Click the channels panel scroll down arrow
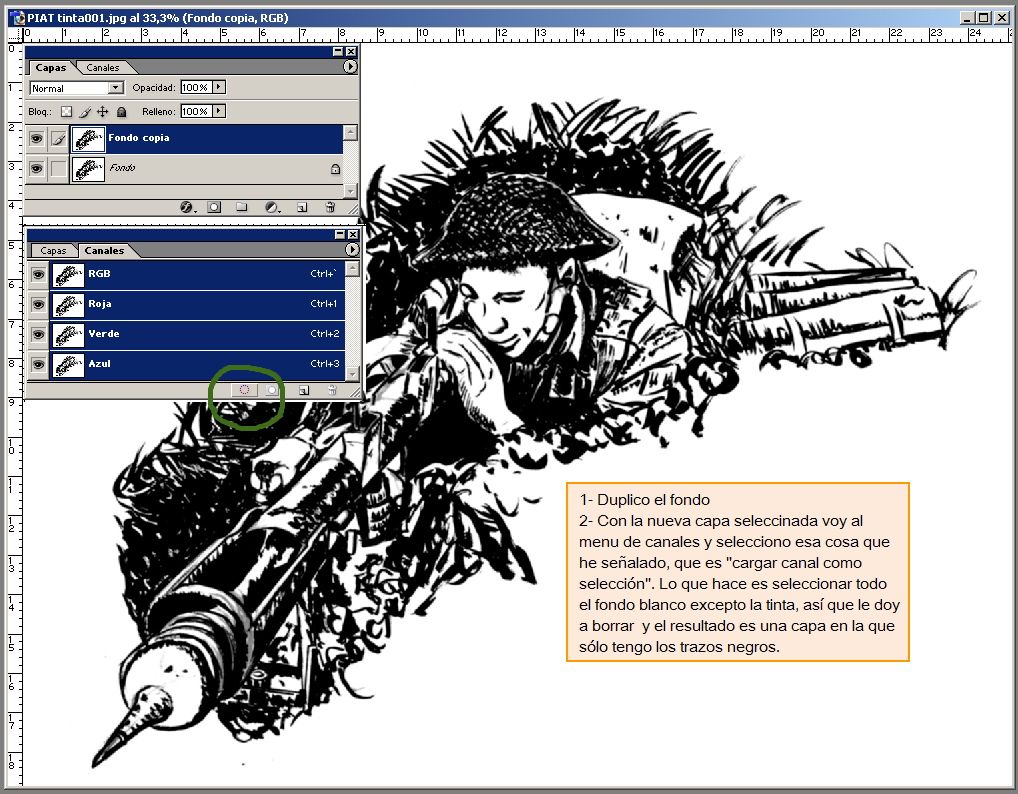 click(x=353, y=373)
